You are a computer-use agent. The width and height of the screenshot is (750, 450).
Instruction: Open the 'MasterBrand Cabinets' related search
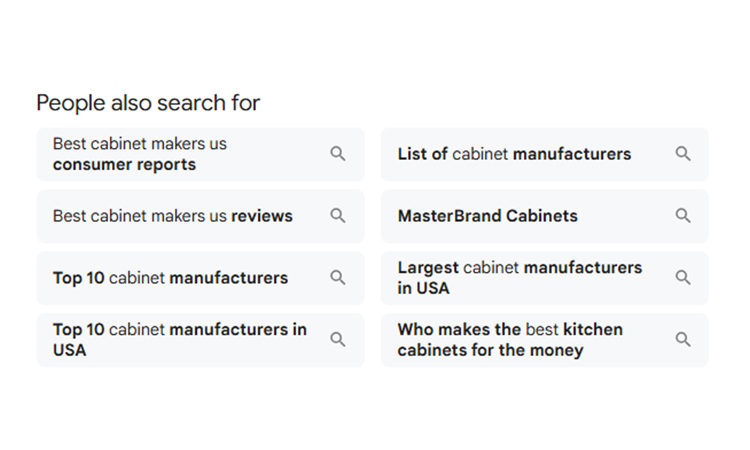tap(488, 216)
